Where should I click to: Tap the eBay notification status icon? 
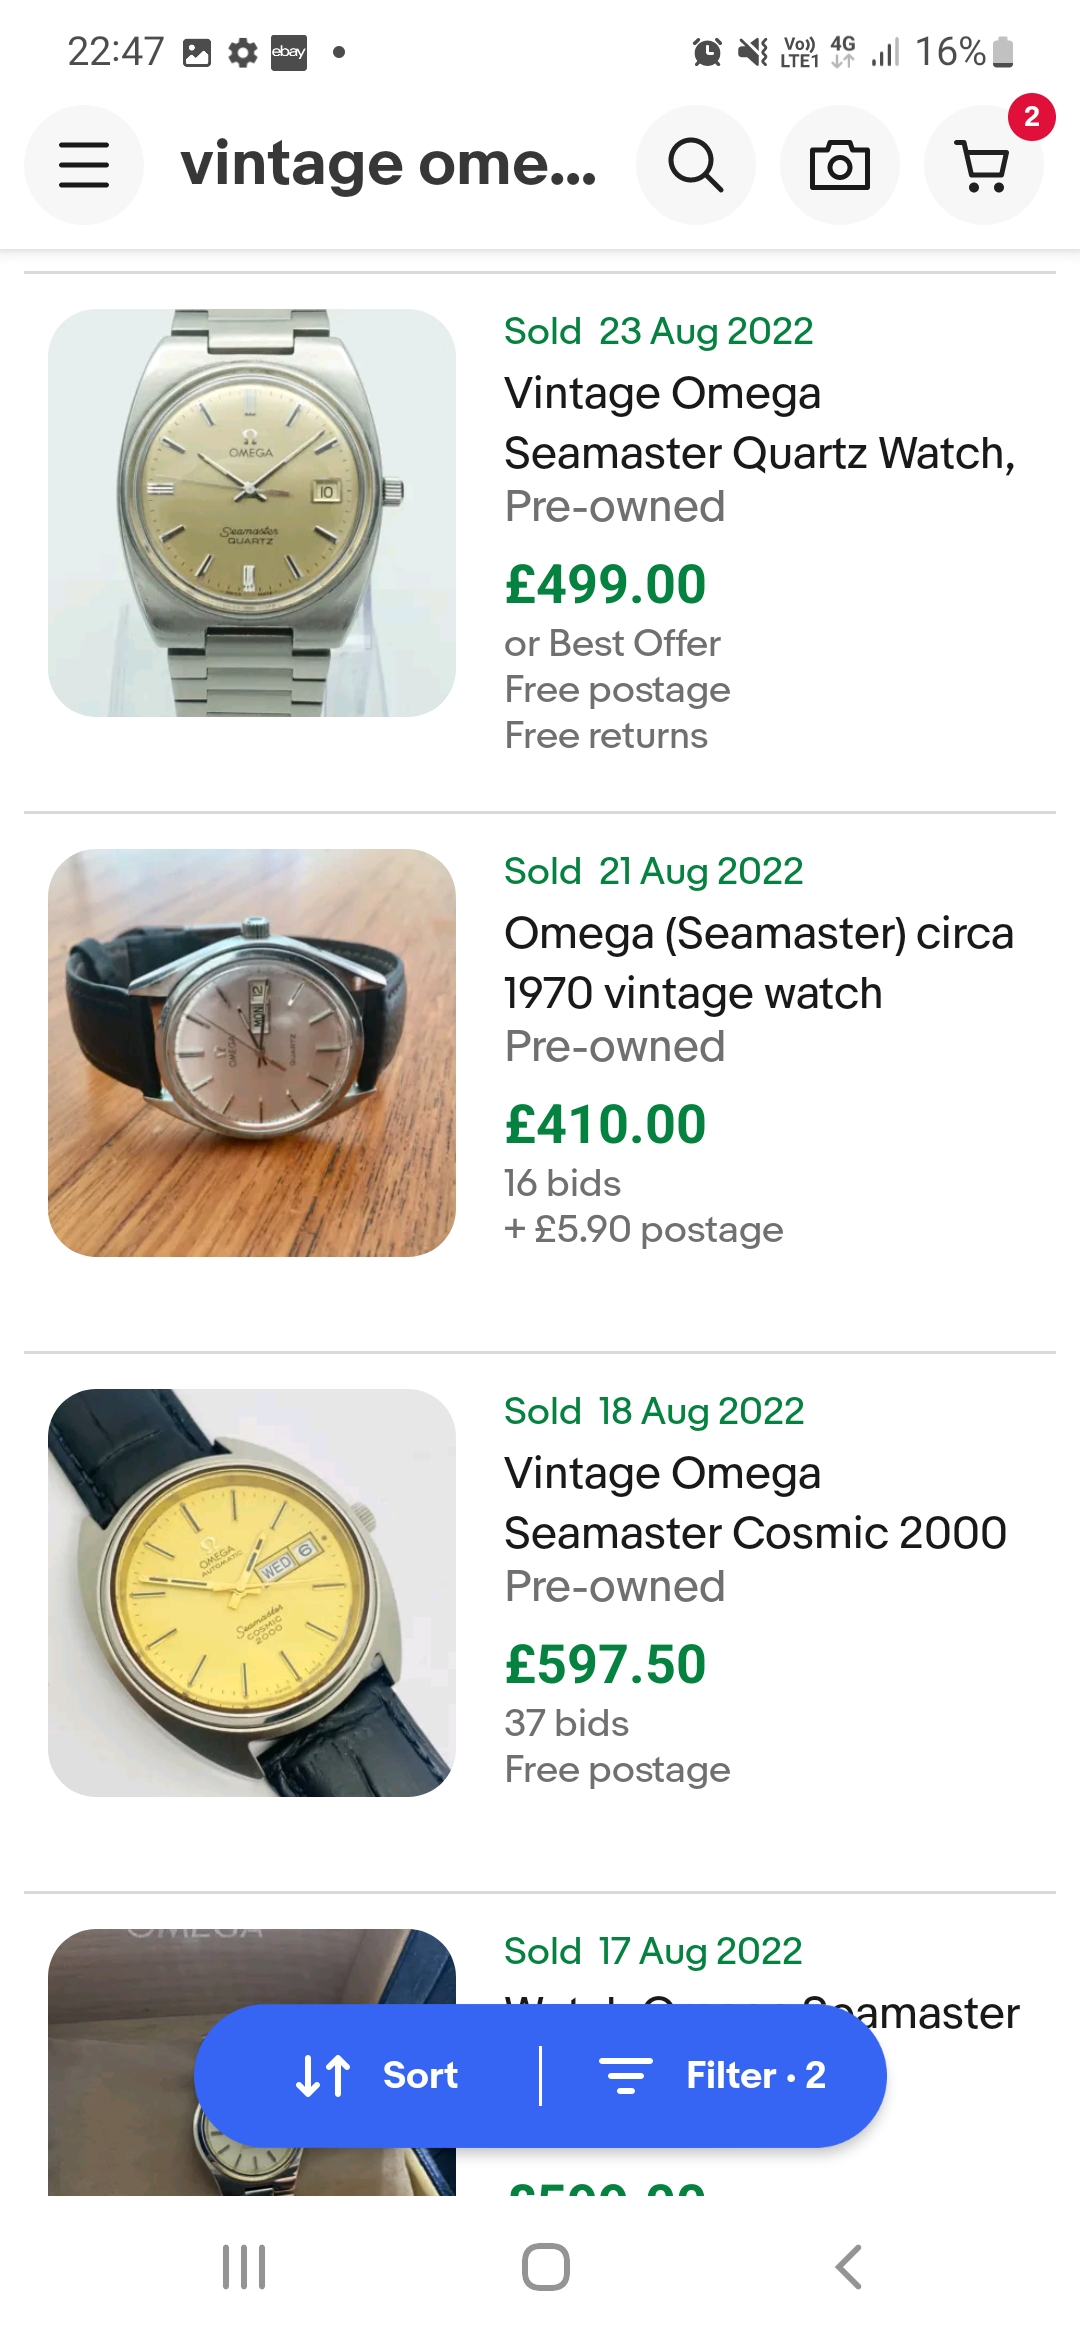pyautogui.click(x=289, y=52)
